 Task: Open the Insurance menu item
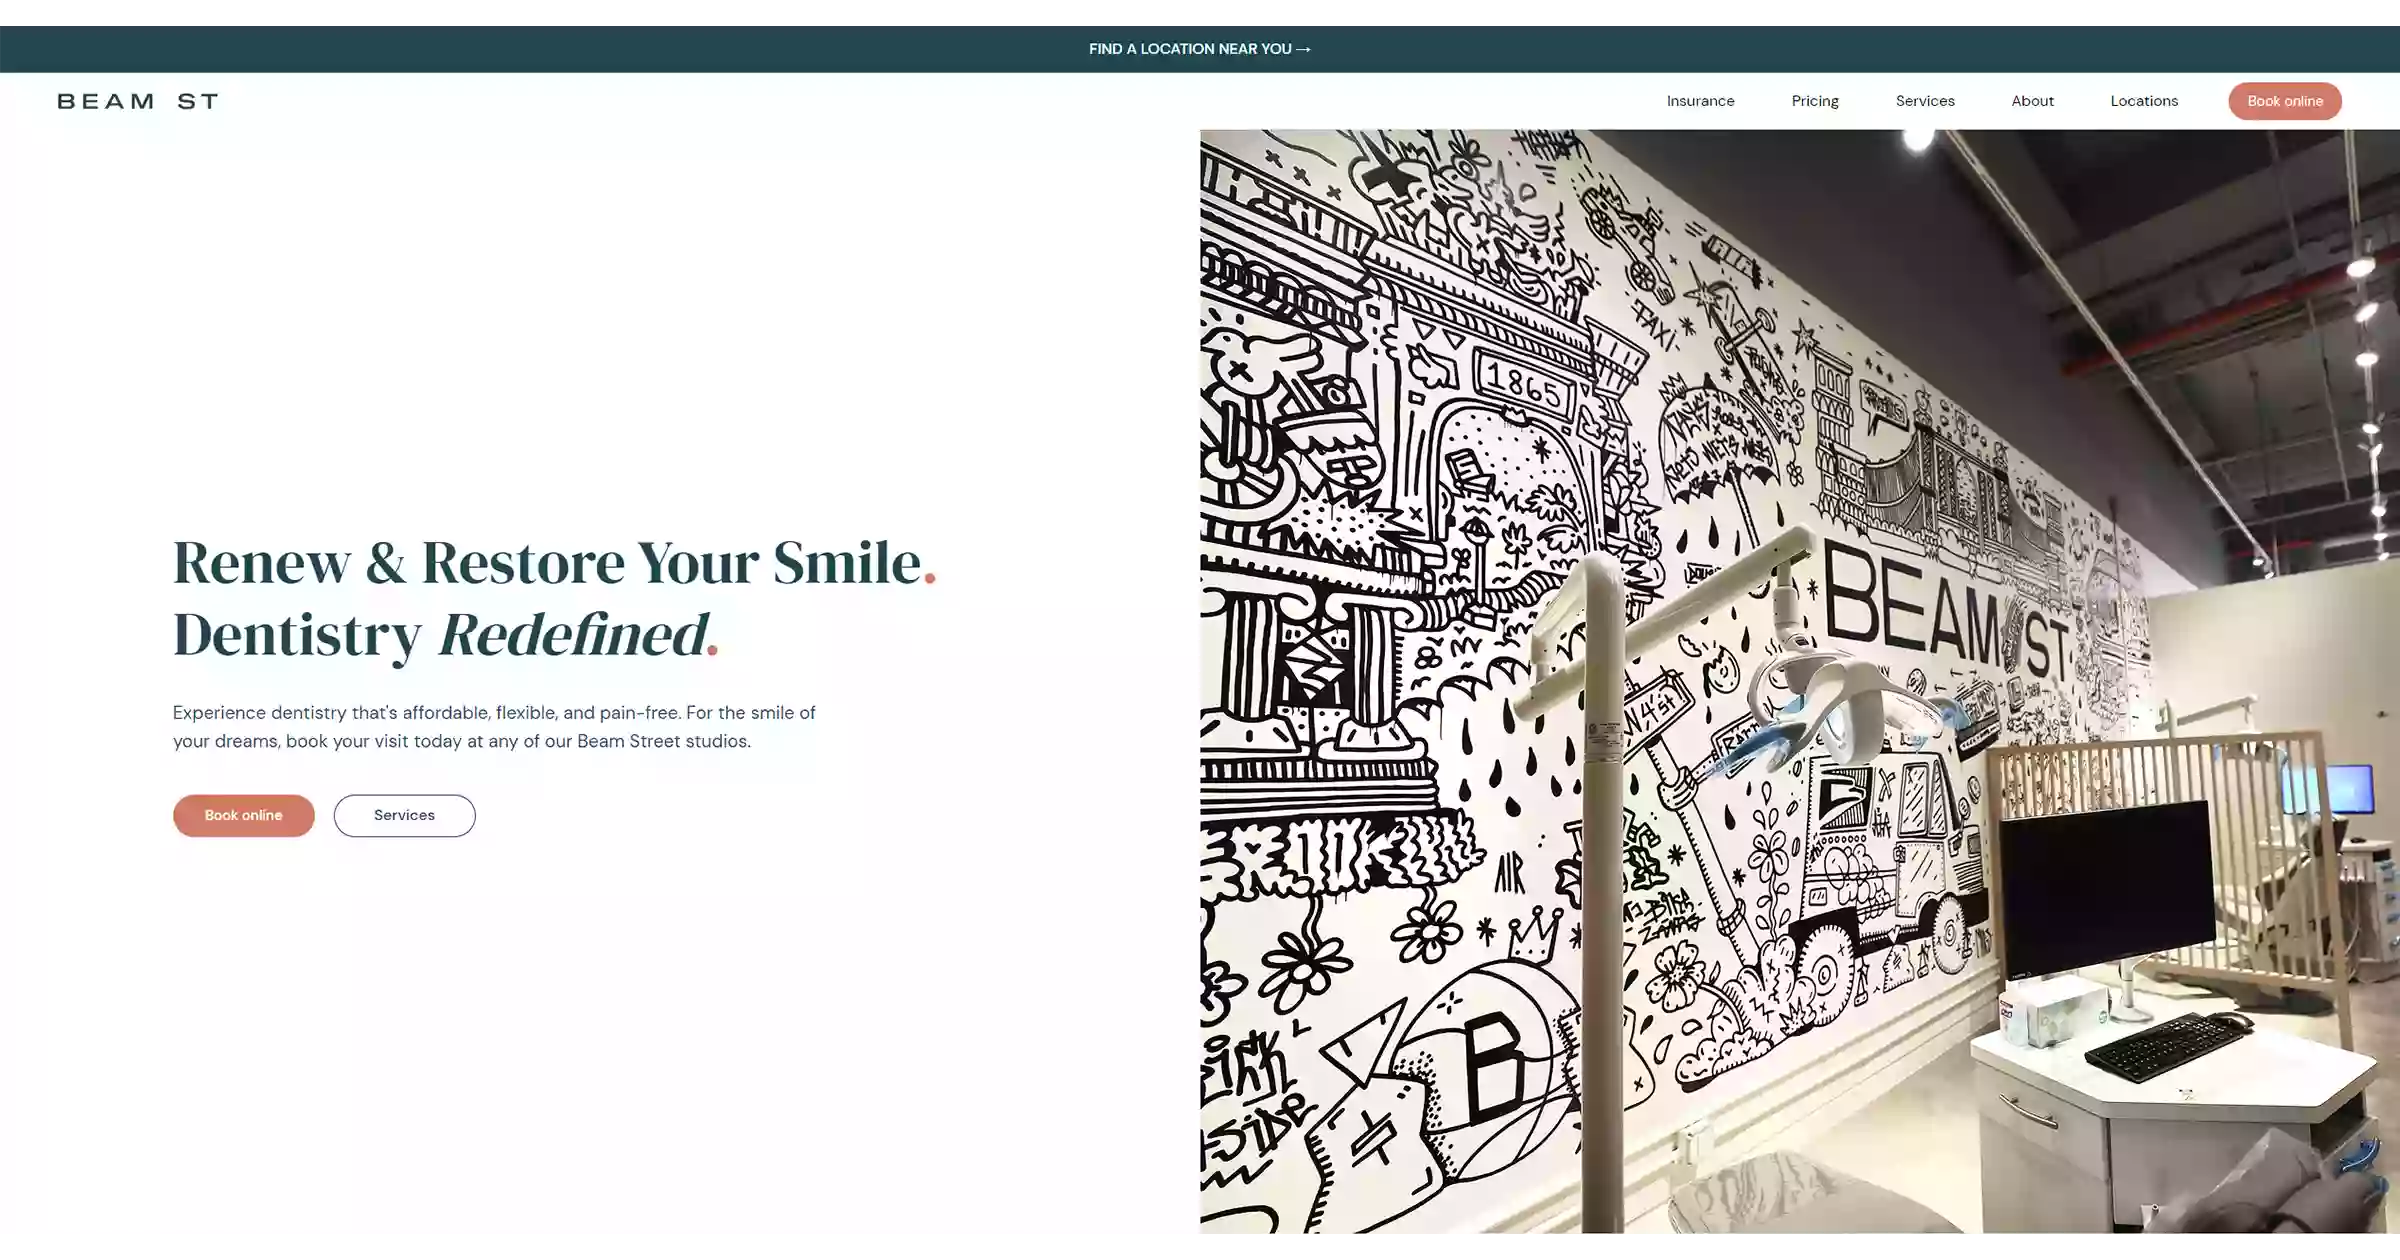pos(1700,101)
